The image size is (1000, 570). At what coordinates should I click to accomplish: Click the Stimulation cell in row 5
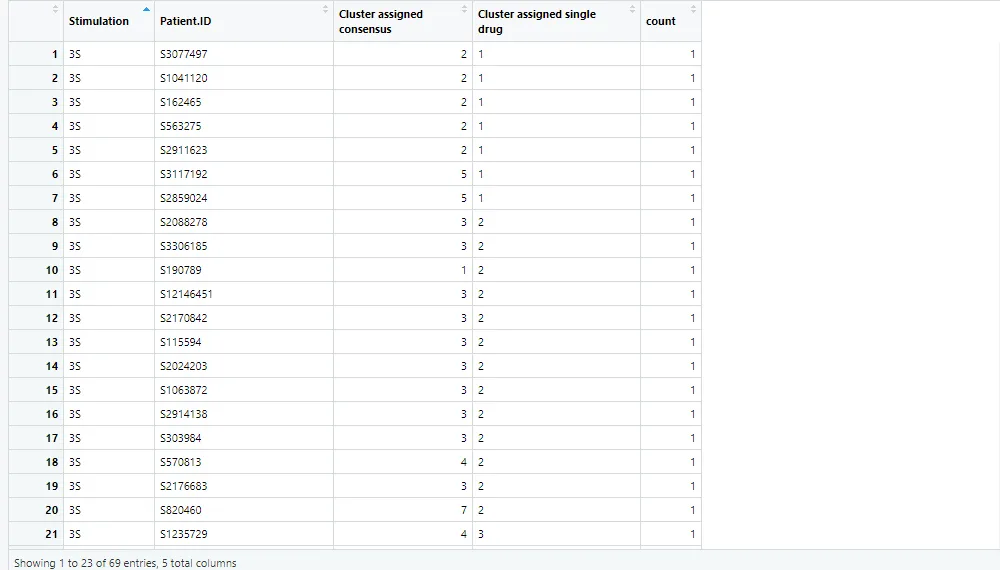coord(75,150)
